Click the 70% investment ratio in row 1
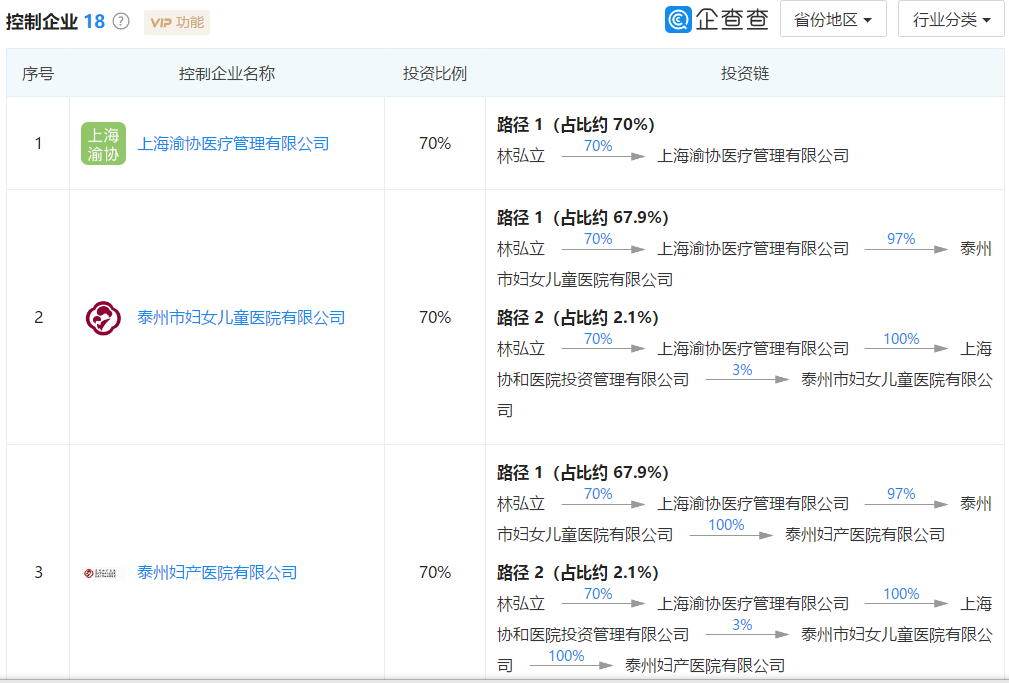This screenshot has width=1009, height=683. pos(434,144)
